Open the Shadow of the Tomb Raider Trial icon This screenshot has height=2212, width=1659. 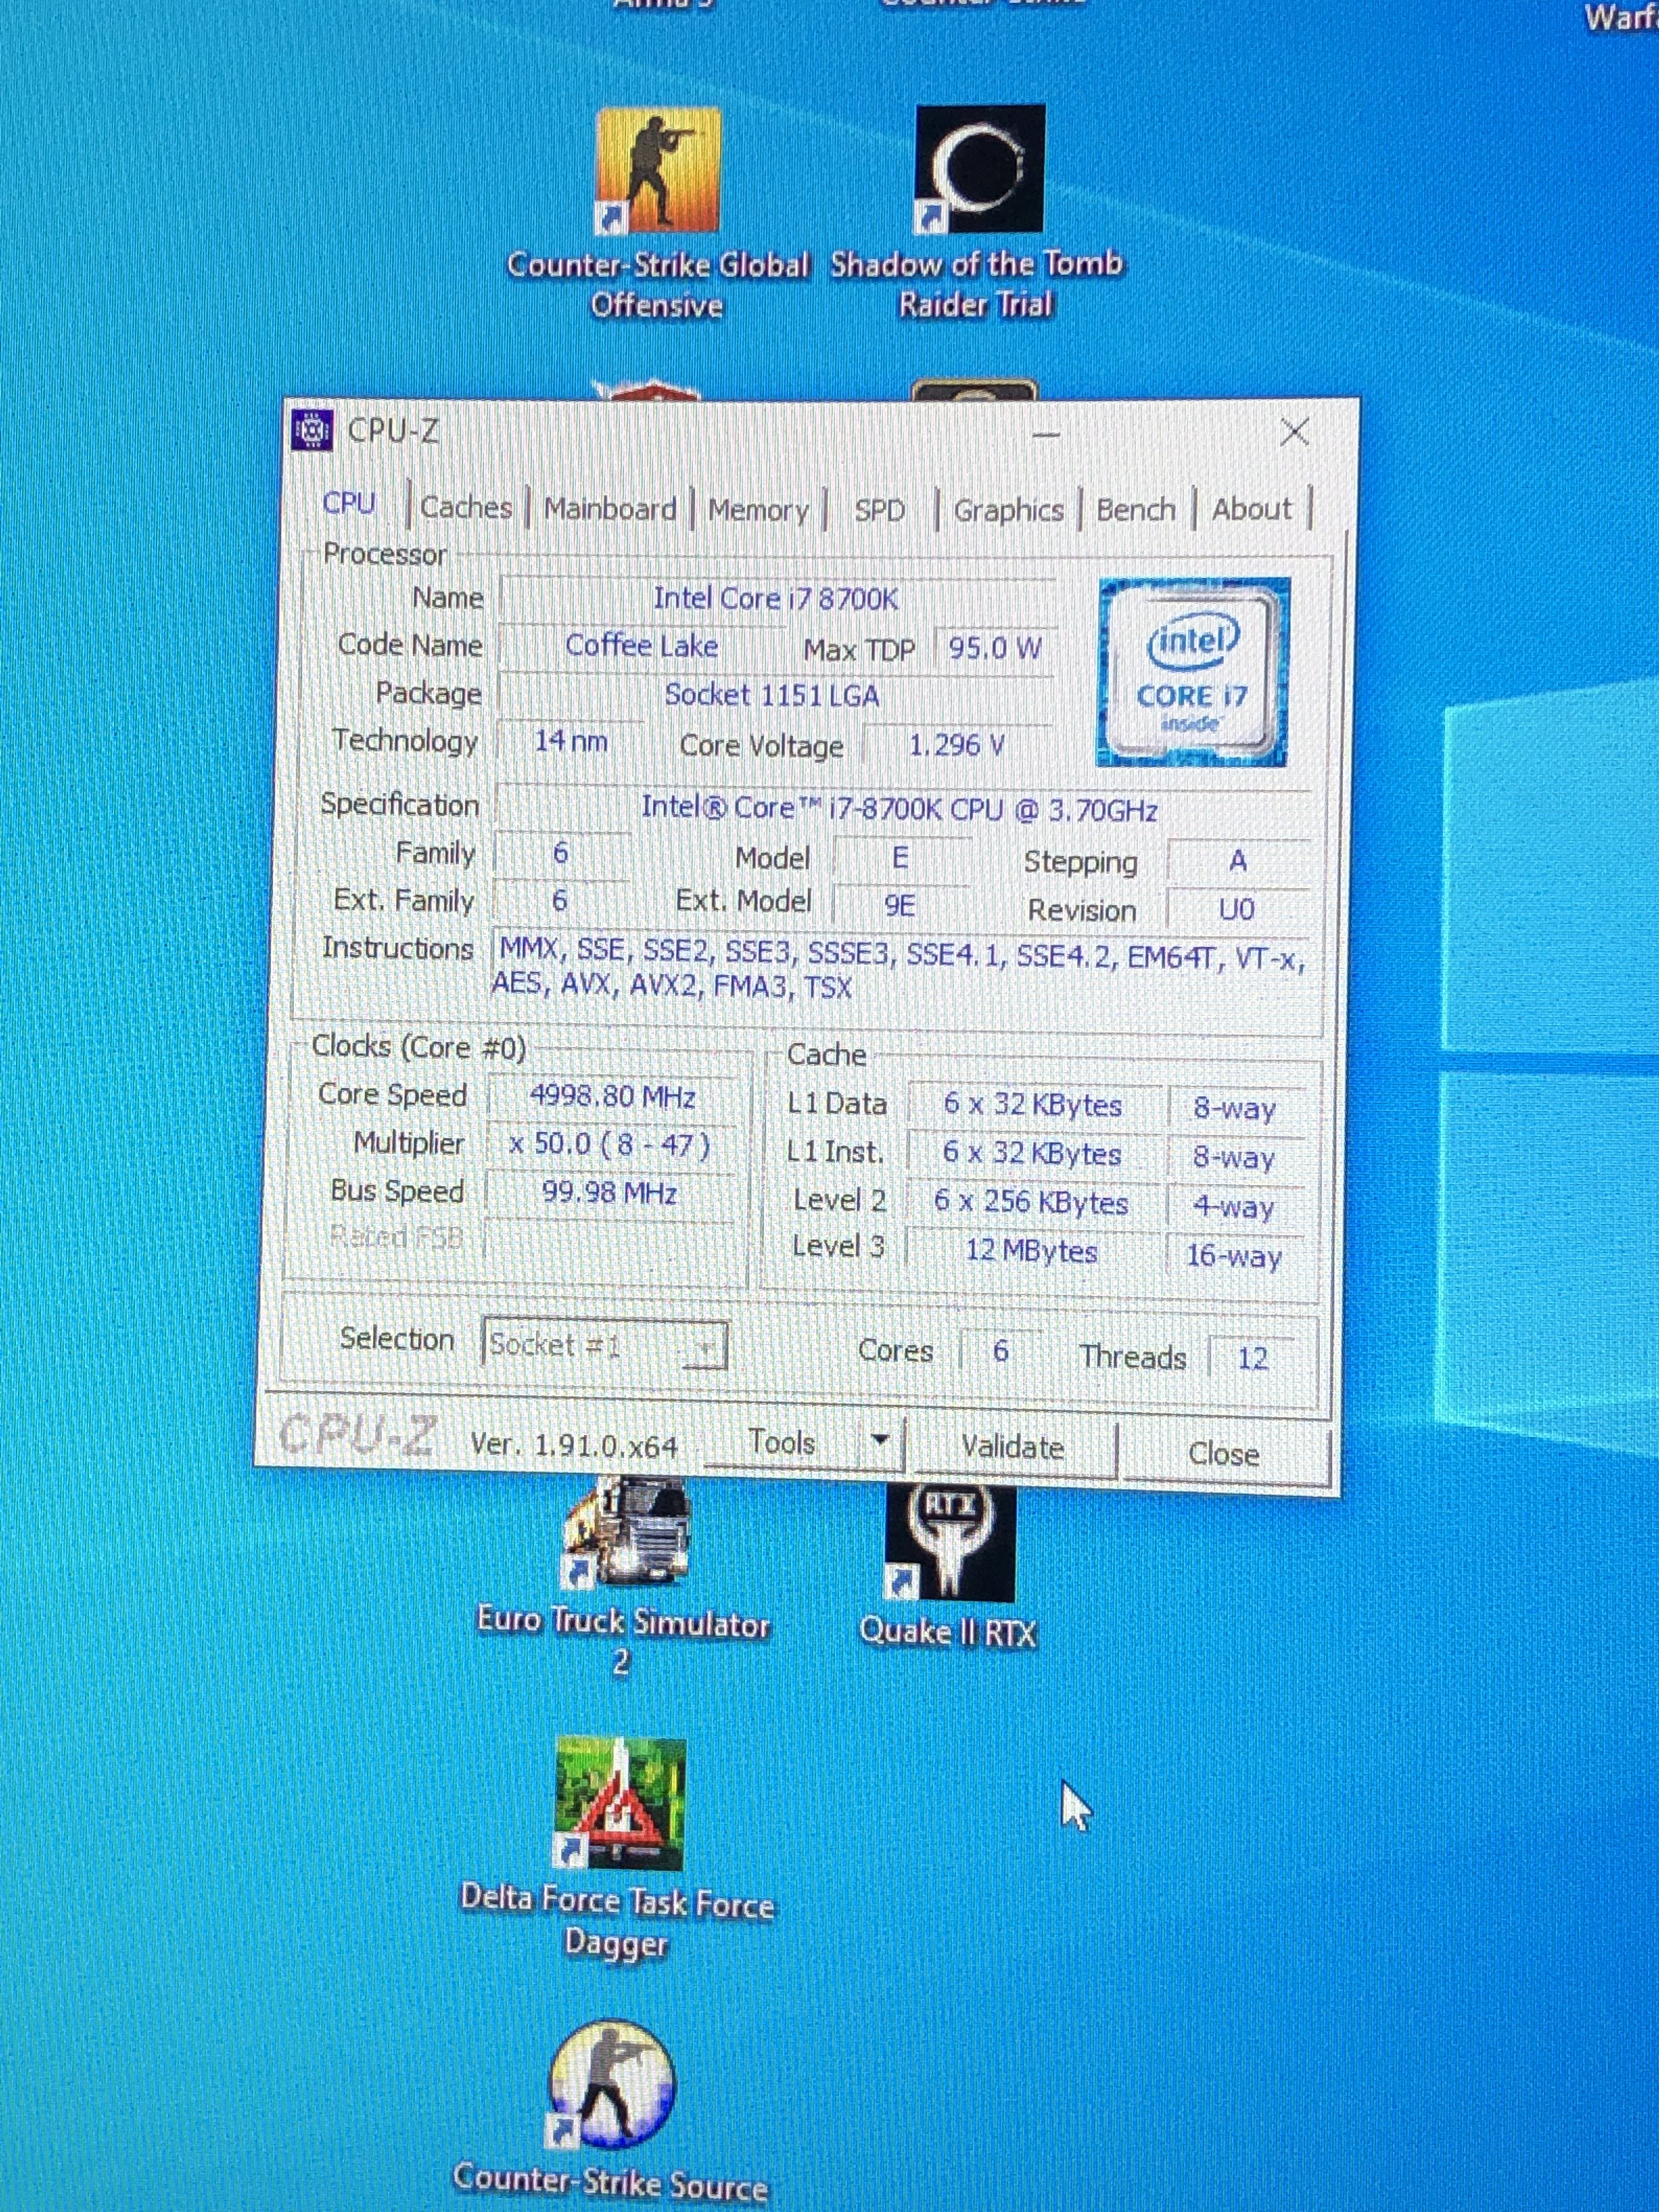[979, 168]
